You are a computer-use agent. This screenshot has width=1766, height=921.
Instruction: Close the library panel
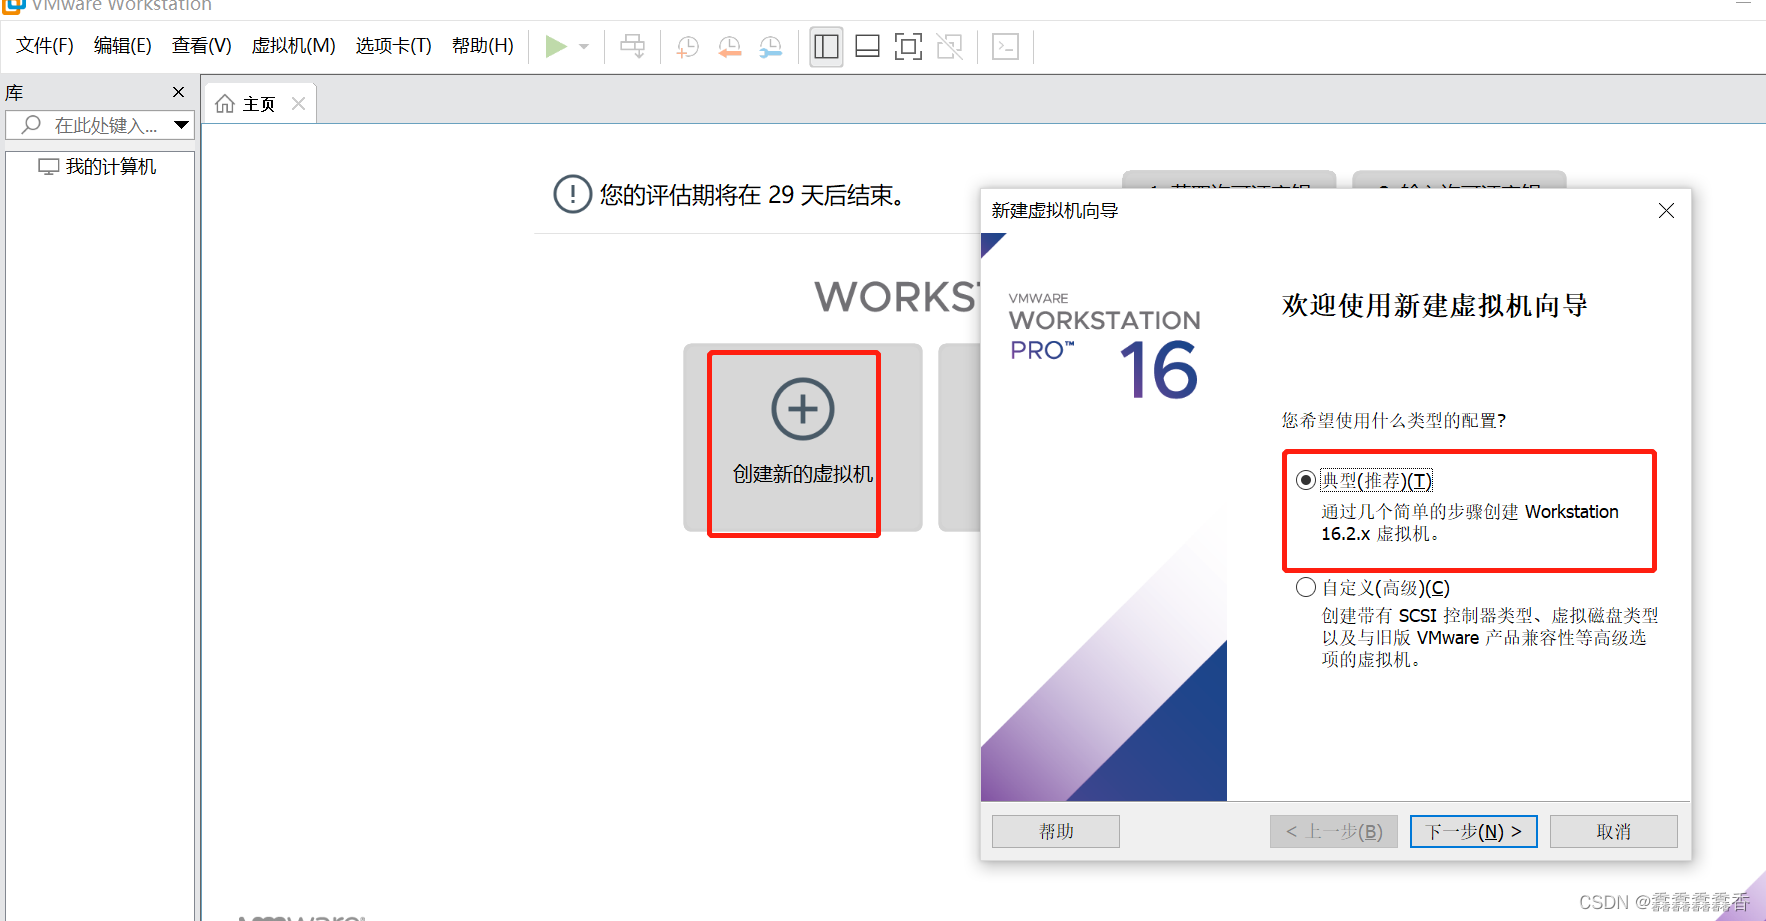[179, 92]
